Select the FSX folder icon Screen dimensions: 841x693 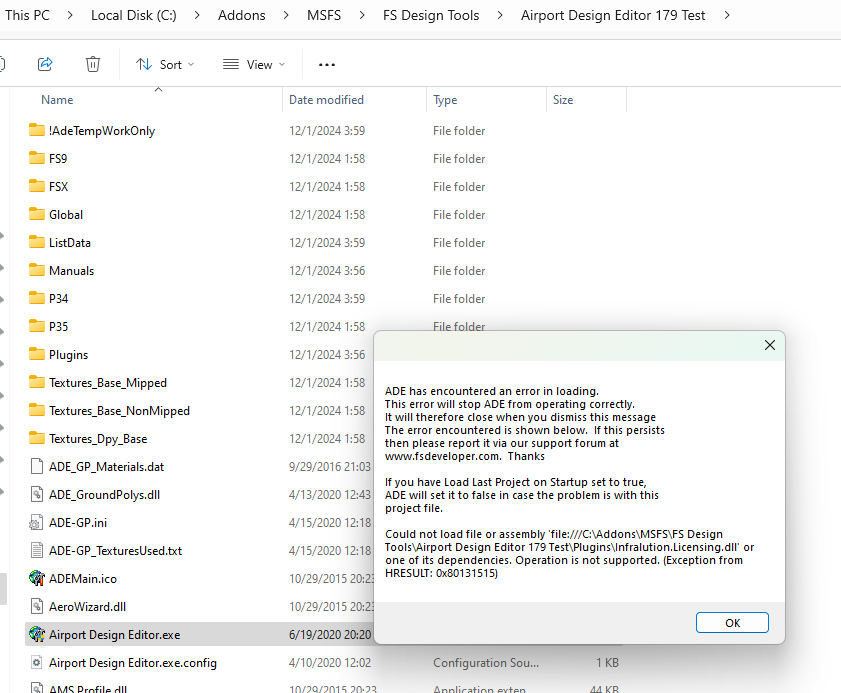(36, 186)
